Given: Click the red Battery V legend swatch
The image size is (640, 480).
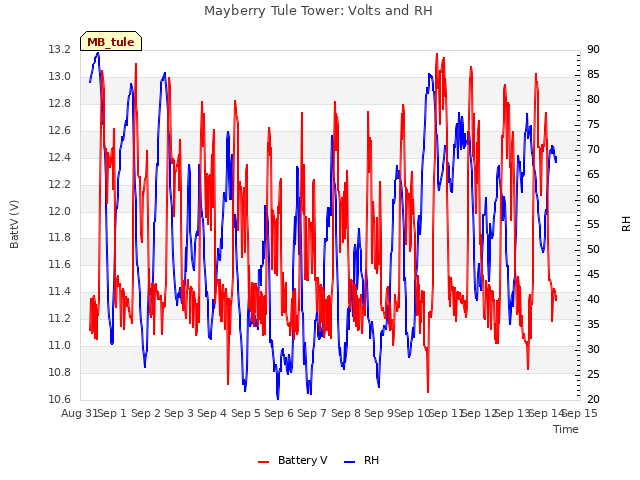Looking at the screenshot, I should click(x=264, y=462).
